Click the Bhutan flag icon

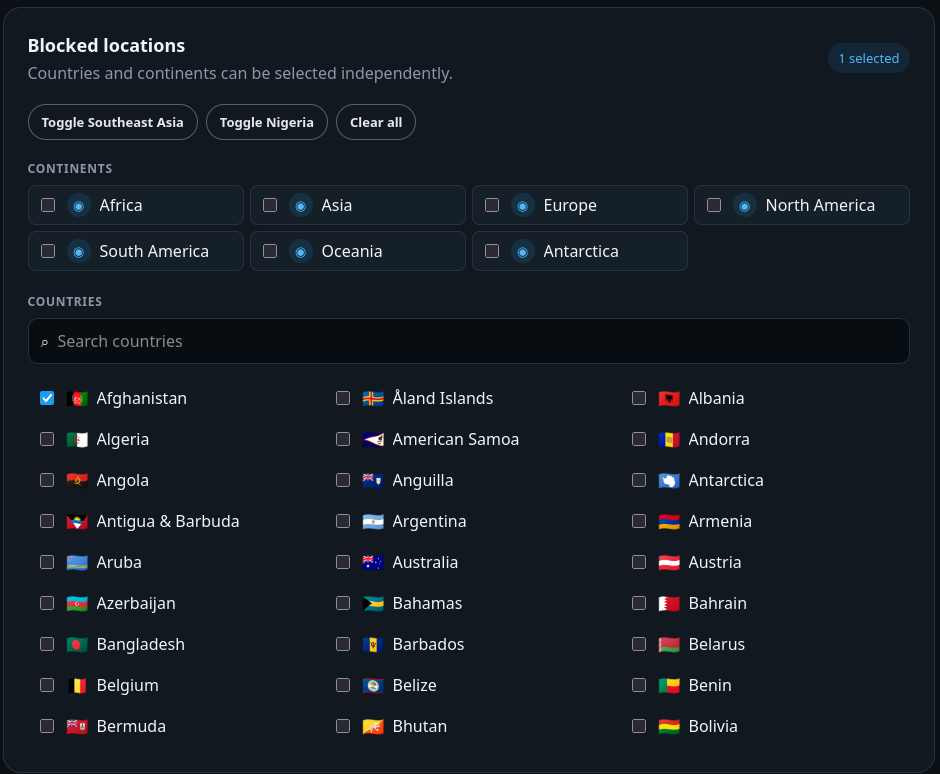pos(373,727)
